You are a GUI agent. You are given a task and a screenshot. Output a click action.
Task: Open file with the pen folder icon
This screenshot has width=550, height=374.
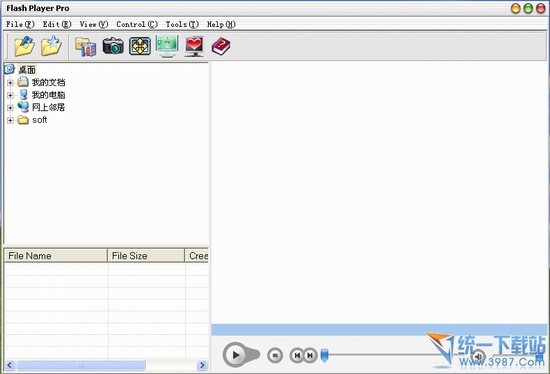(24, 46)
